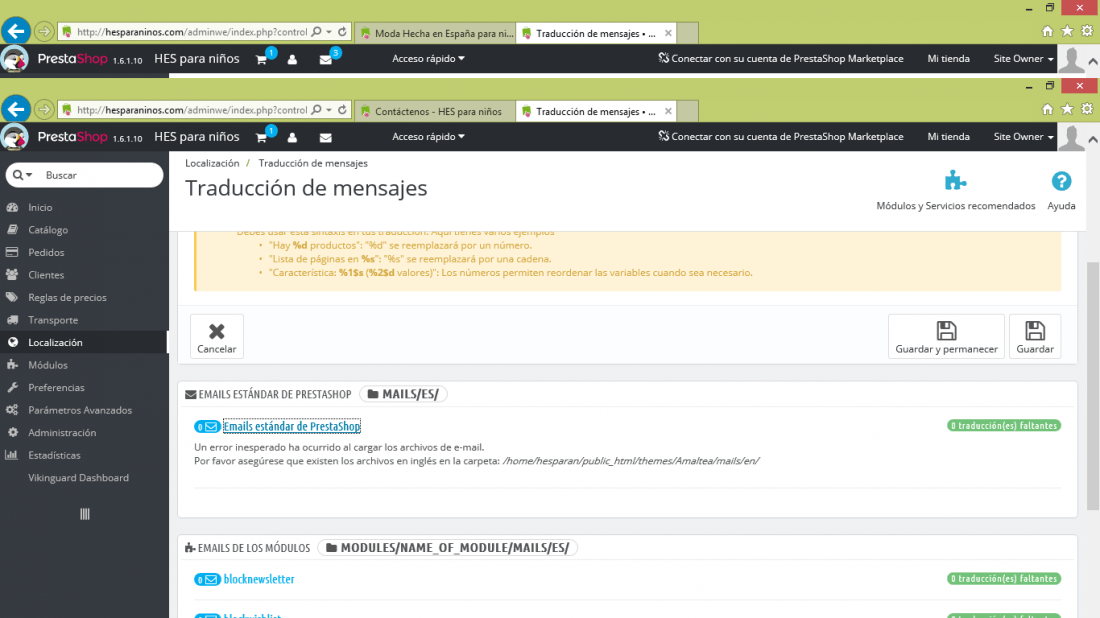This screenshot has height=618, width=1100.
Task: Click user avatar in front PrestaShop header
Action: pyautogui.click(x=1071, y=137)
